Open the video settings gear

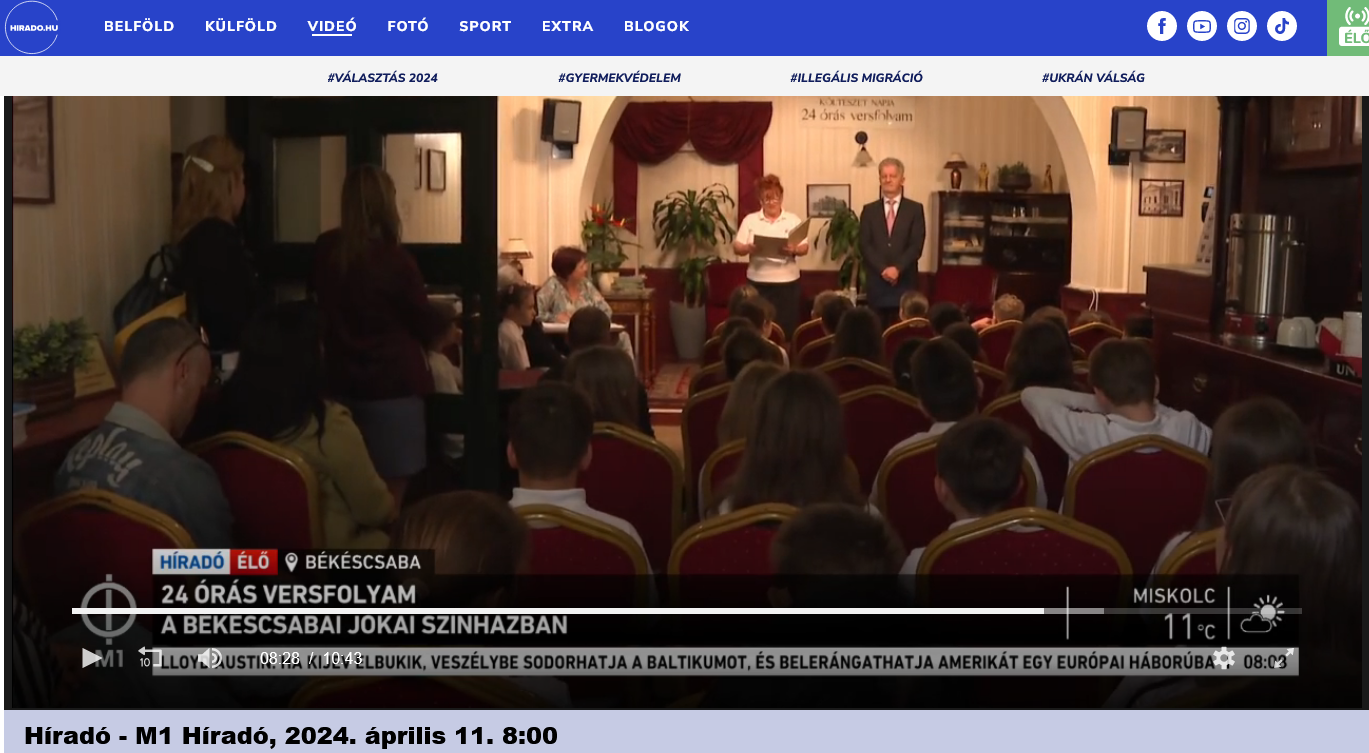1224,658
